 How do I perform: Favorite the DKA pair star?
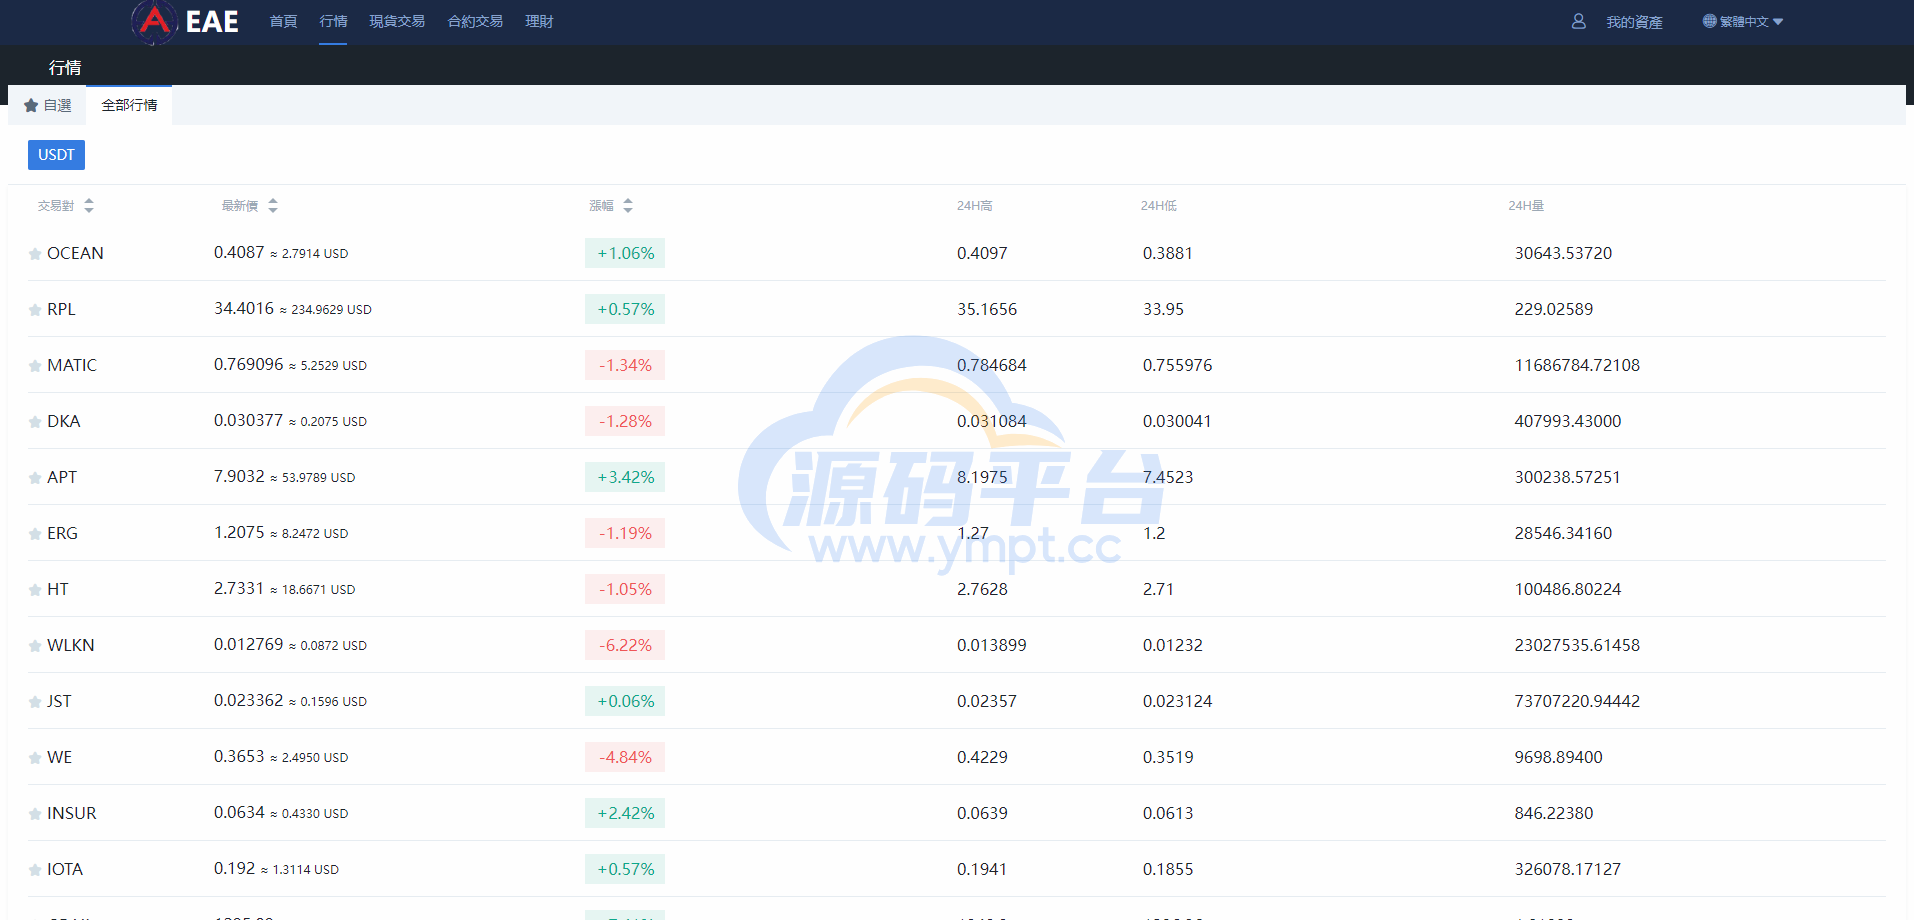(x=35, y=422)
